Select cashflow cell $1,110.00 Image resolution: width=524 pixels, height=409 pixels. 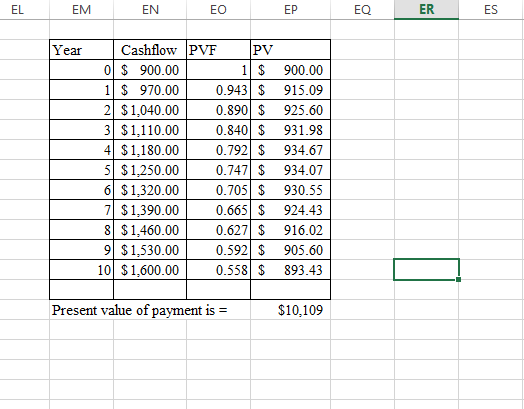150,130
